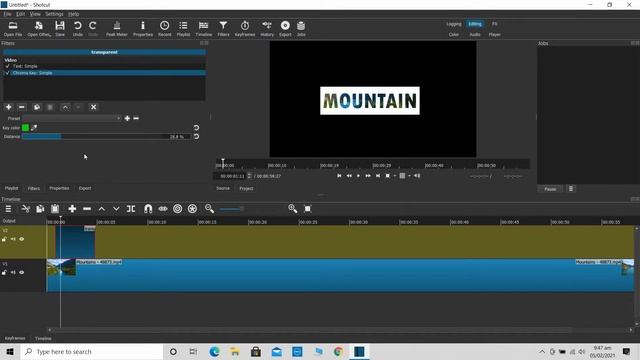Open the Keyframes stopwatch icon

pos(245,29)
